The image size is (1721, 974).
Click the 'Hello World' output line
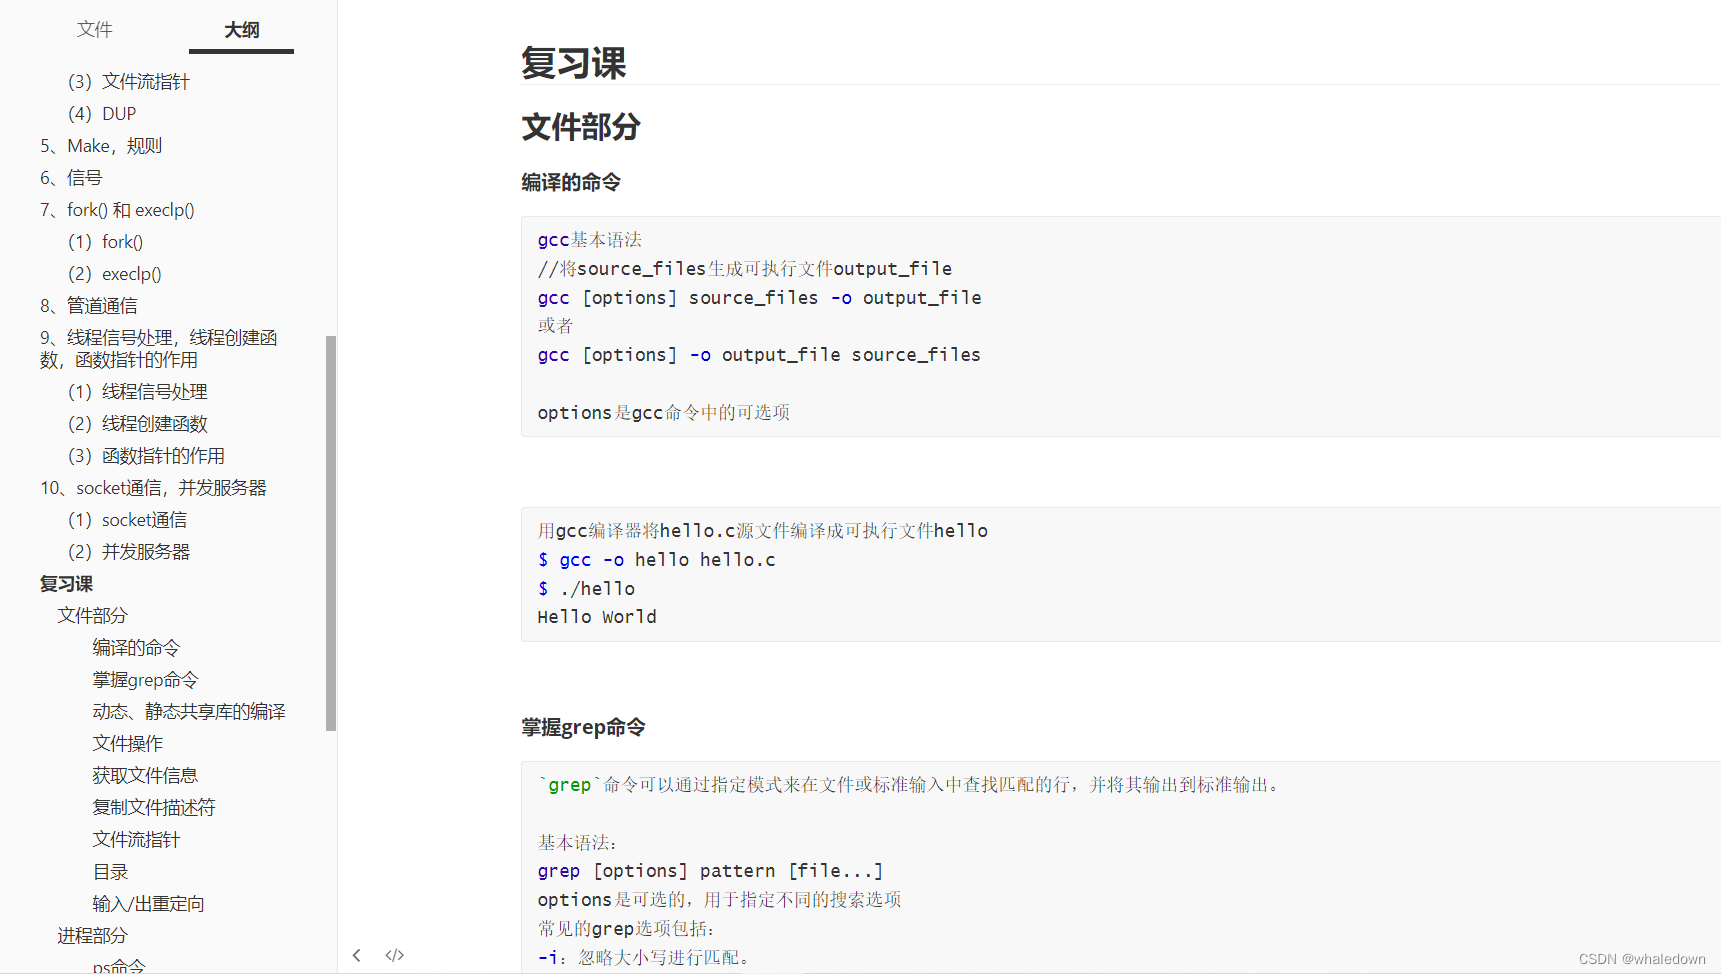(597, 617)
